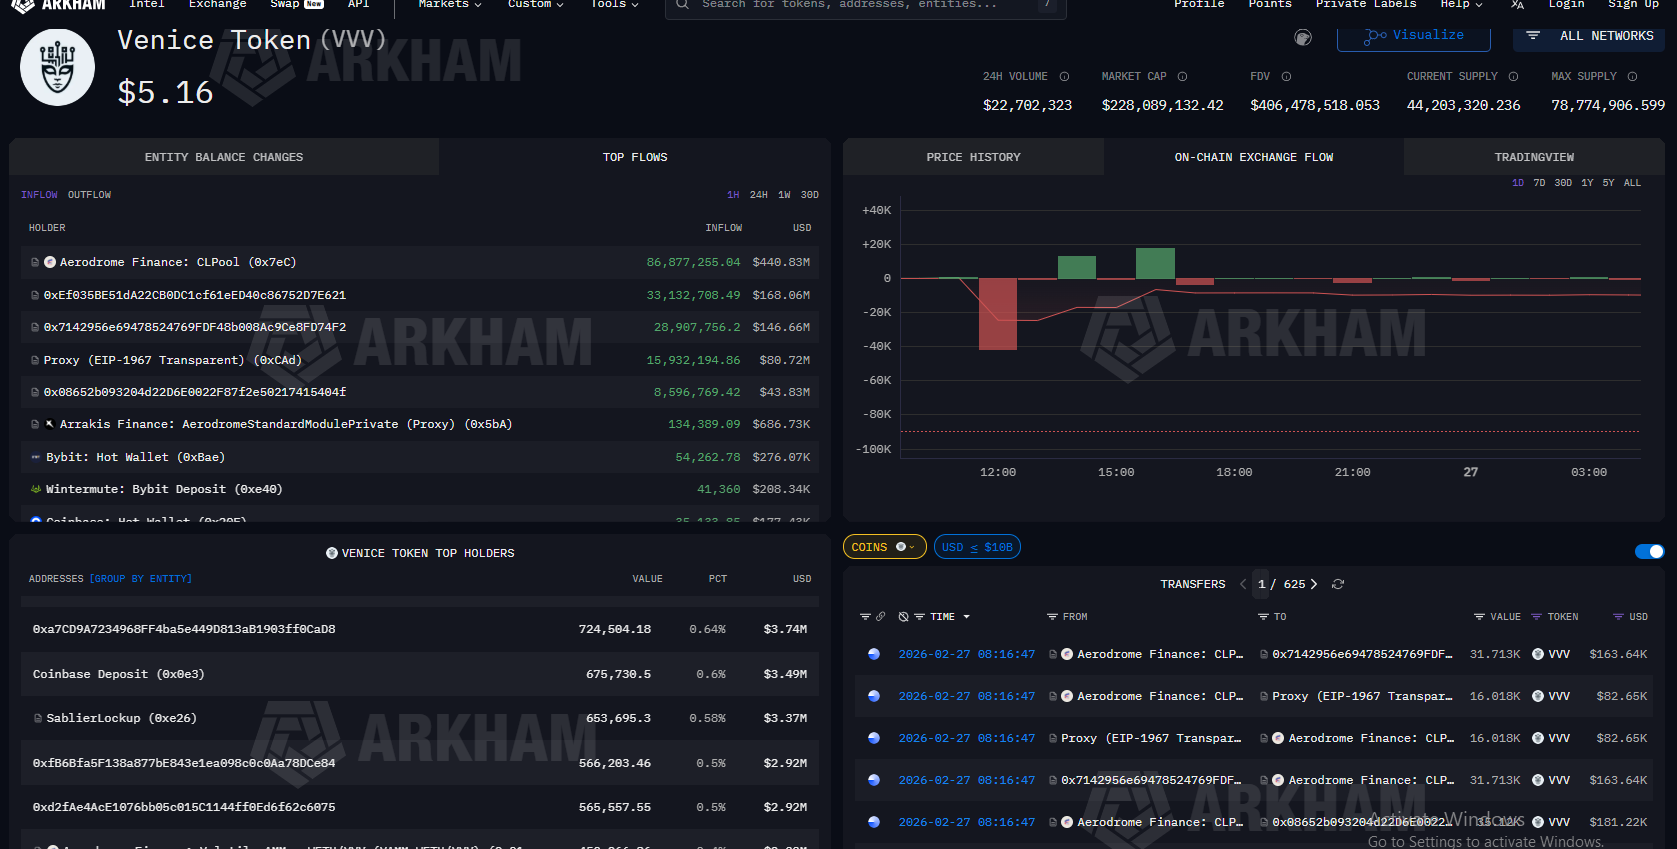The height and width of the screenshot is (849, 1677).
Task: Set exchange flow chart range to ALL
Action: (x=1632, y=183)
